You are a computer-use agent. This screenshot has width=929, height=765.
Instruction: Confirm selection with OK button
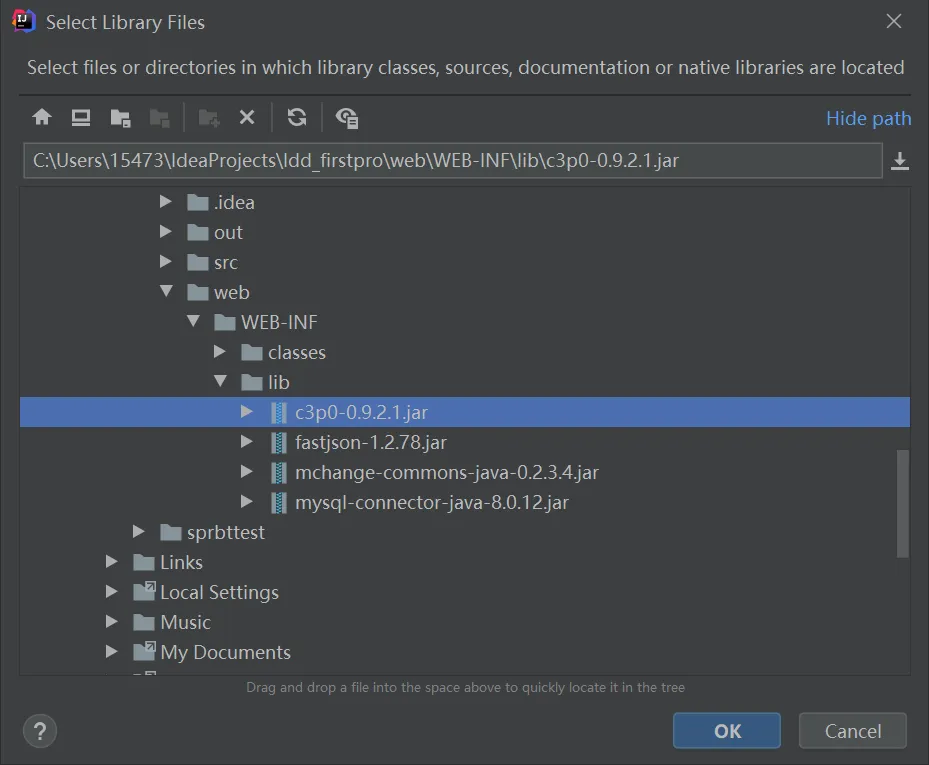(x=726, y=731)
